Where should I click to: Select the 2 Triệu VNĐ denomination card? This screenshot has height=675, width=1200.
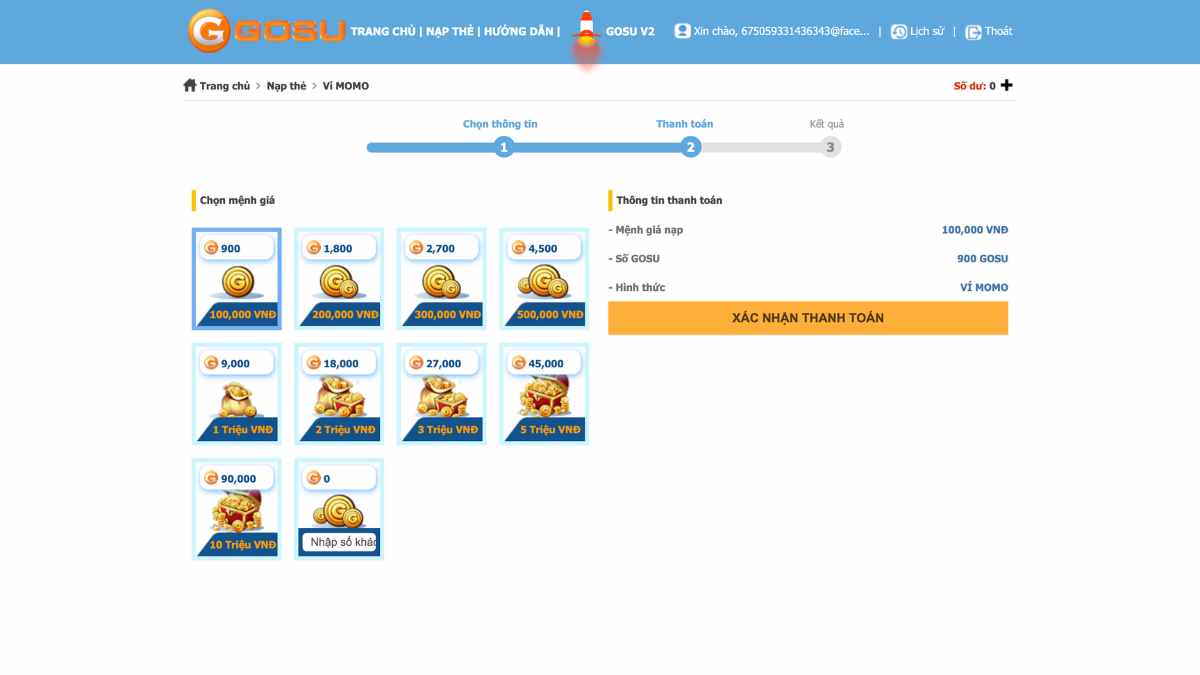(x=339, y=394)
